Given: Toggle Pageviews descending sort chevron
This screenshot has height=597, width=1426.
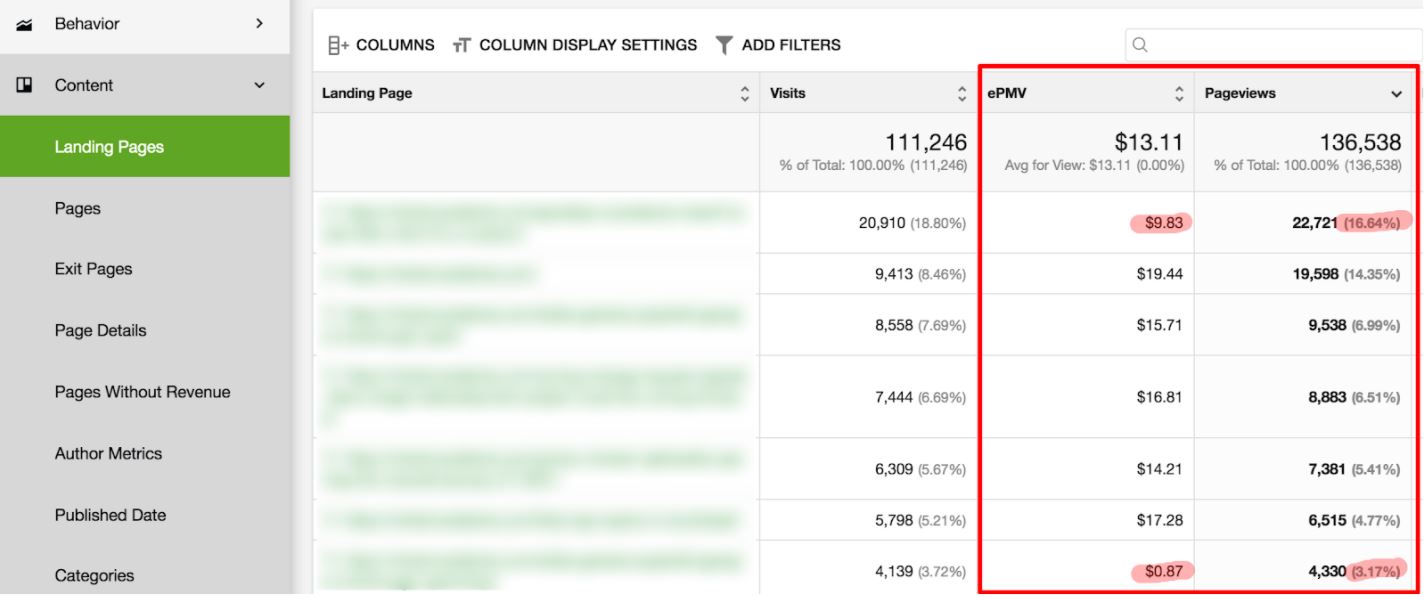Looking at the screenshot, I should [1396, 94].
